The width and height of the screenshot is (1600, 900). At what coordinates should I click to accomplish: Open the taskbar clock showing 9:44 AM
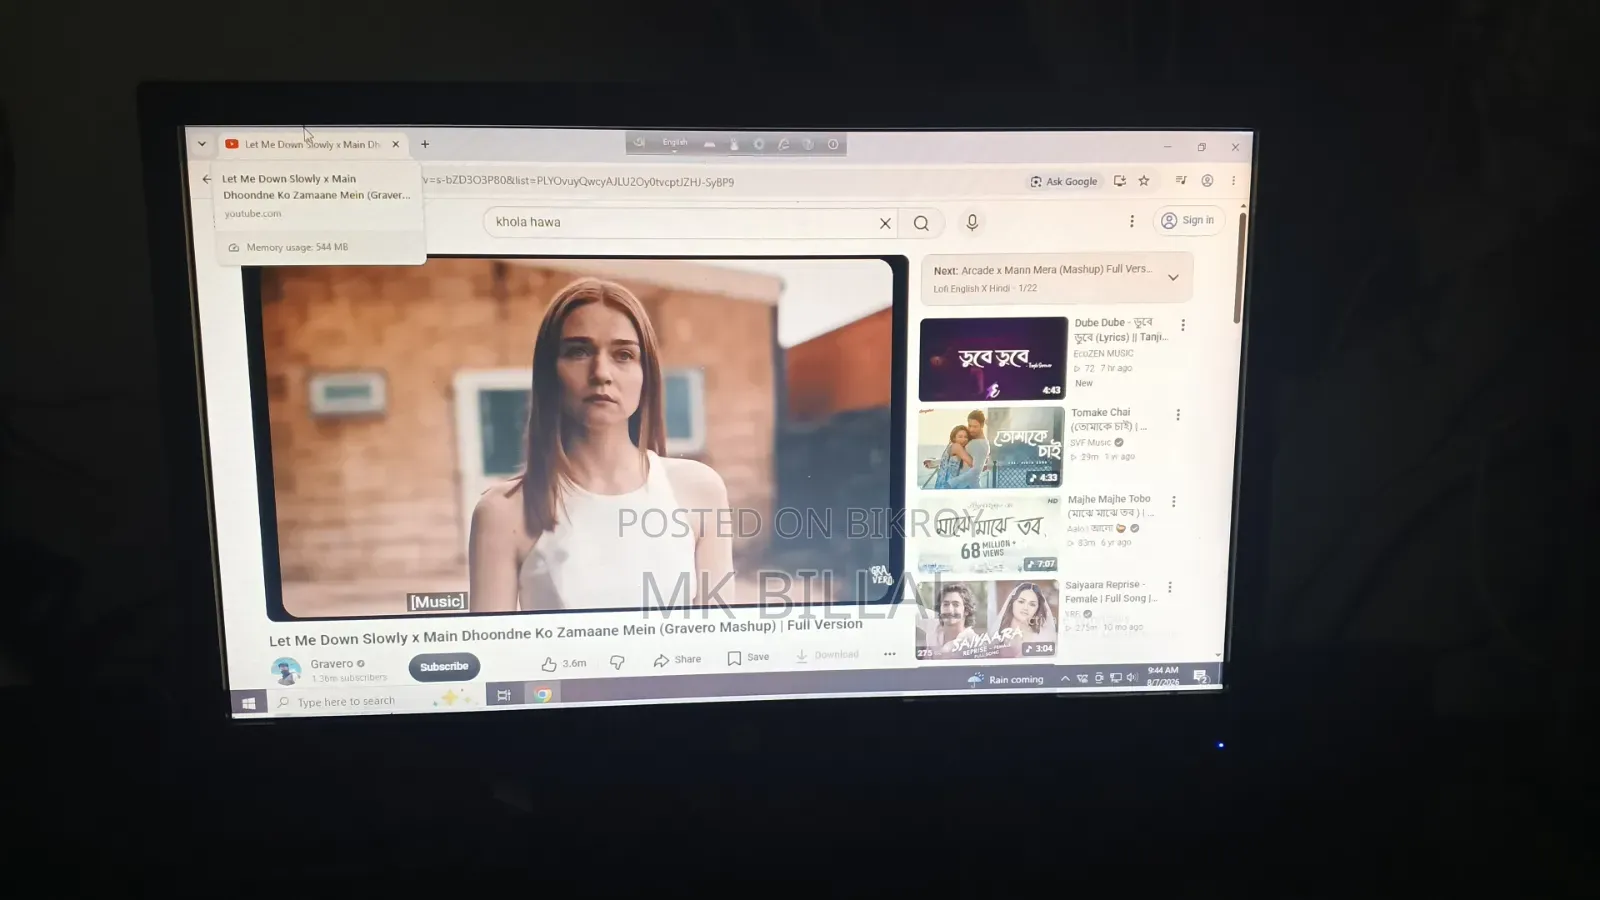click(x=1163, y=676)
